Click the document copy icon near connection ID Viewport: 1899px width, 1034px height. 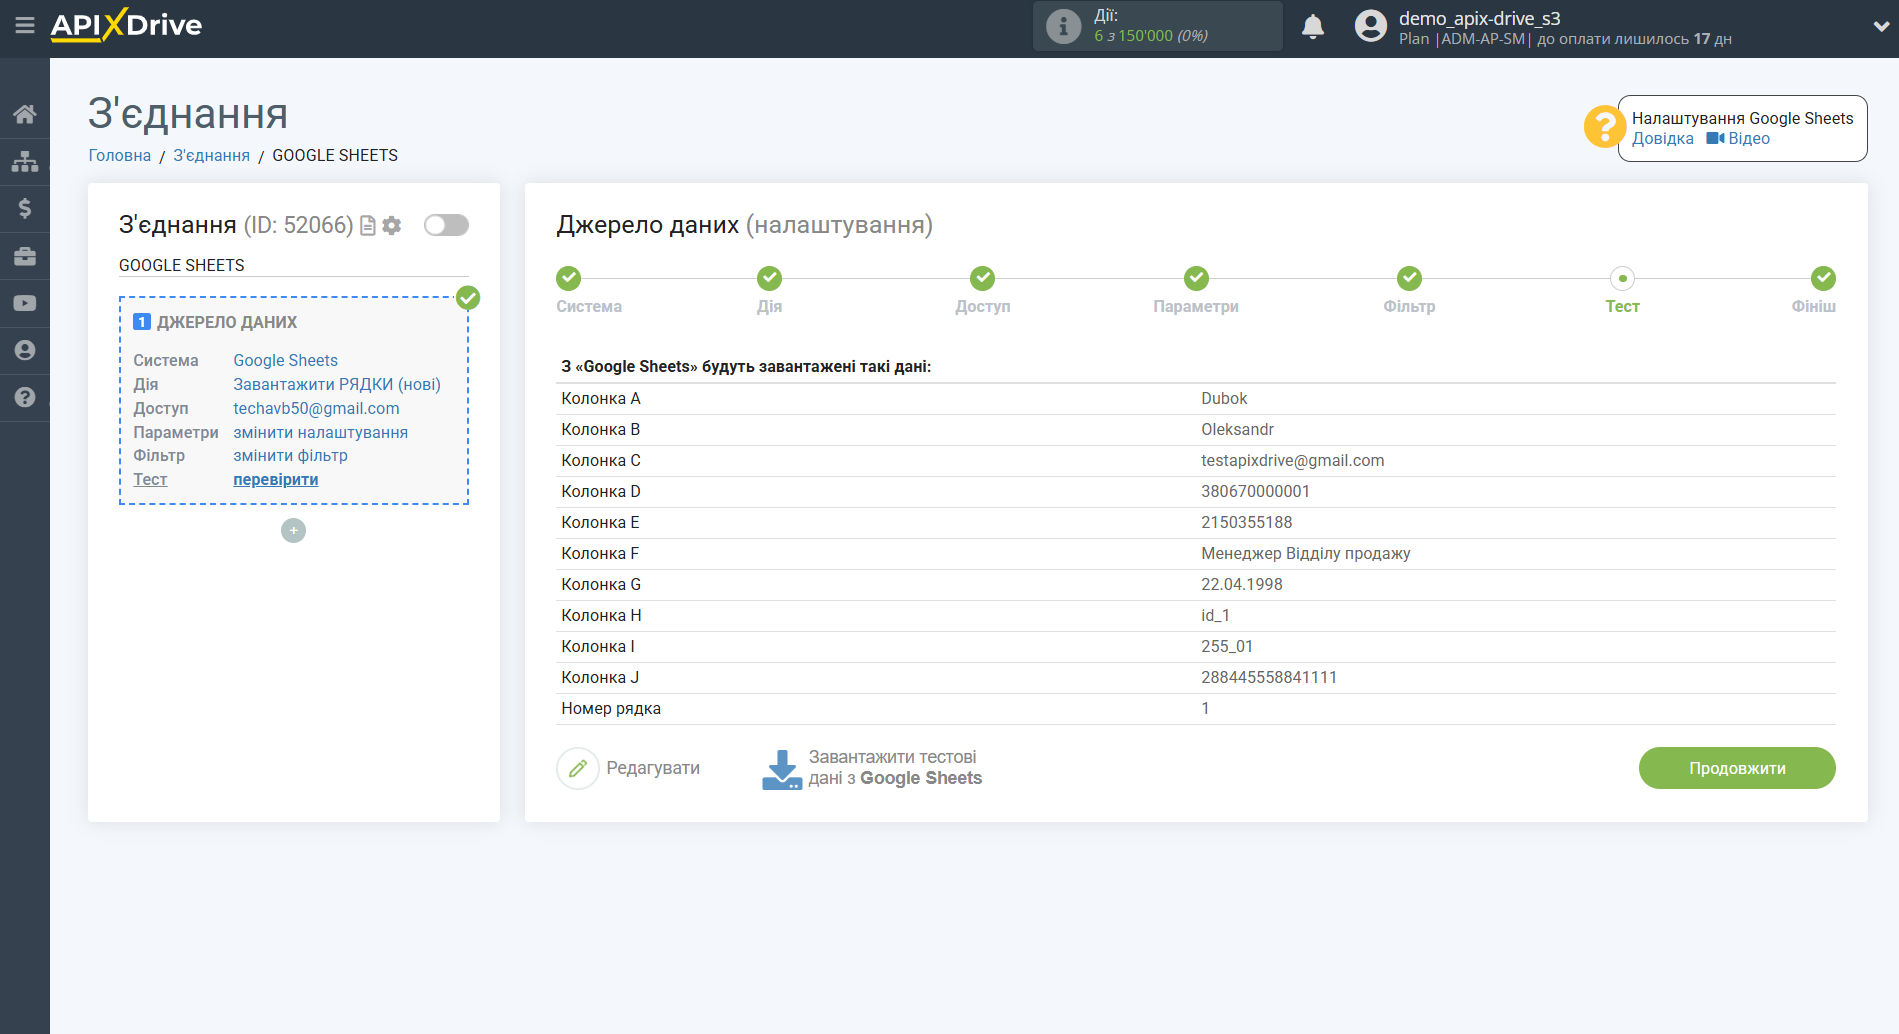(368, 226)
